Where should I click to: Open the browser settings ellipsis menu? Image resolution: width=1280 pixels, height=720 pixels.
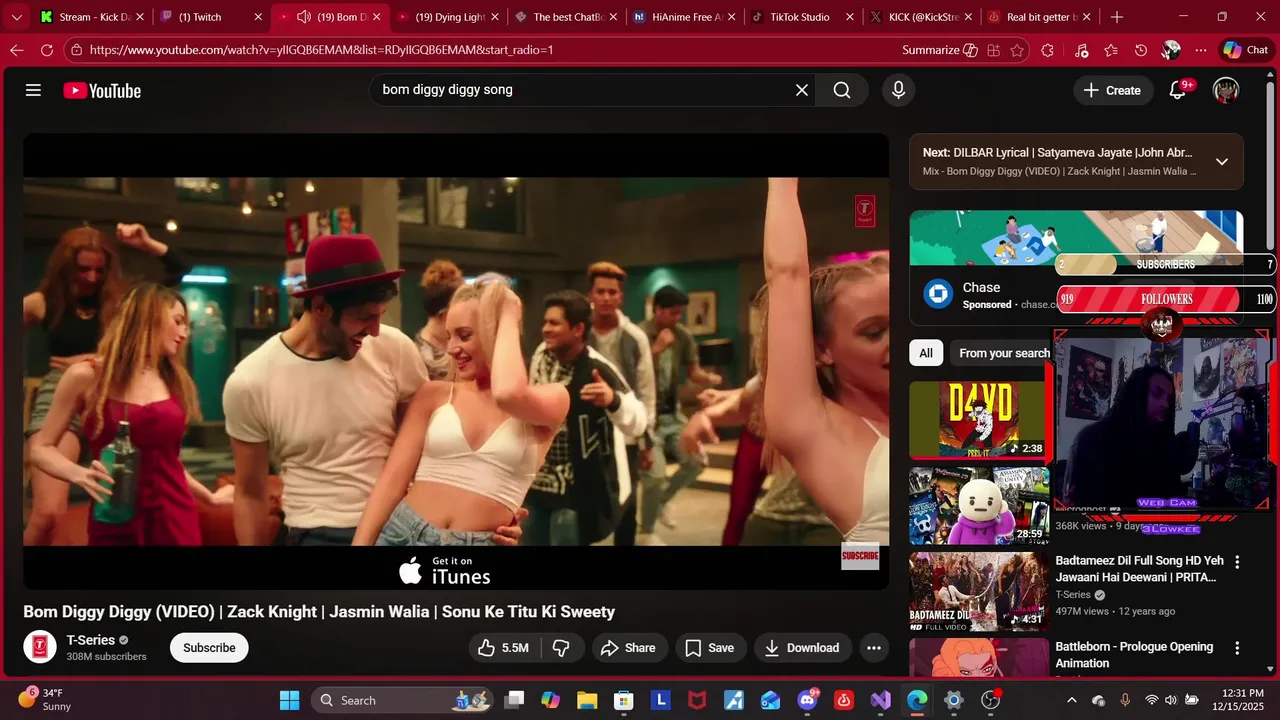[x=1201, y=50]
